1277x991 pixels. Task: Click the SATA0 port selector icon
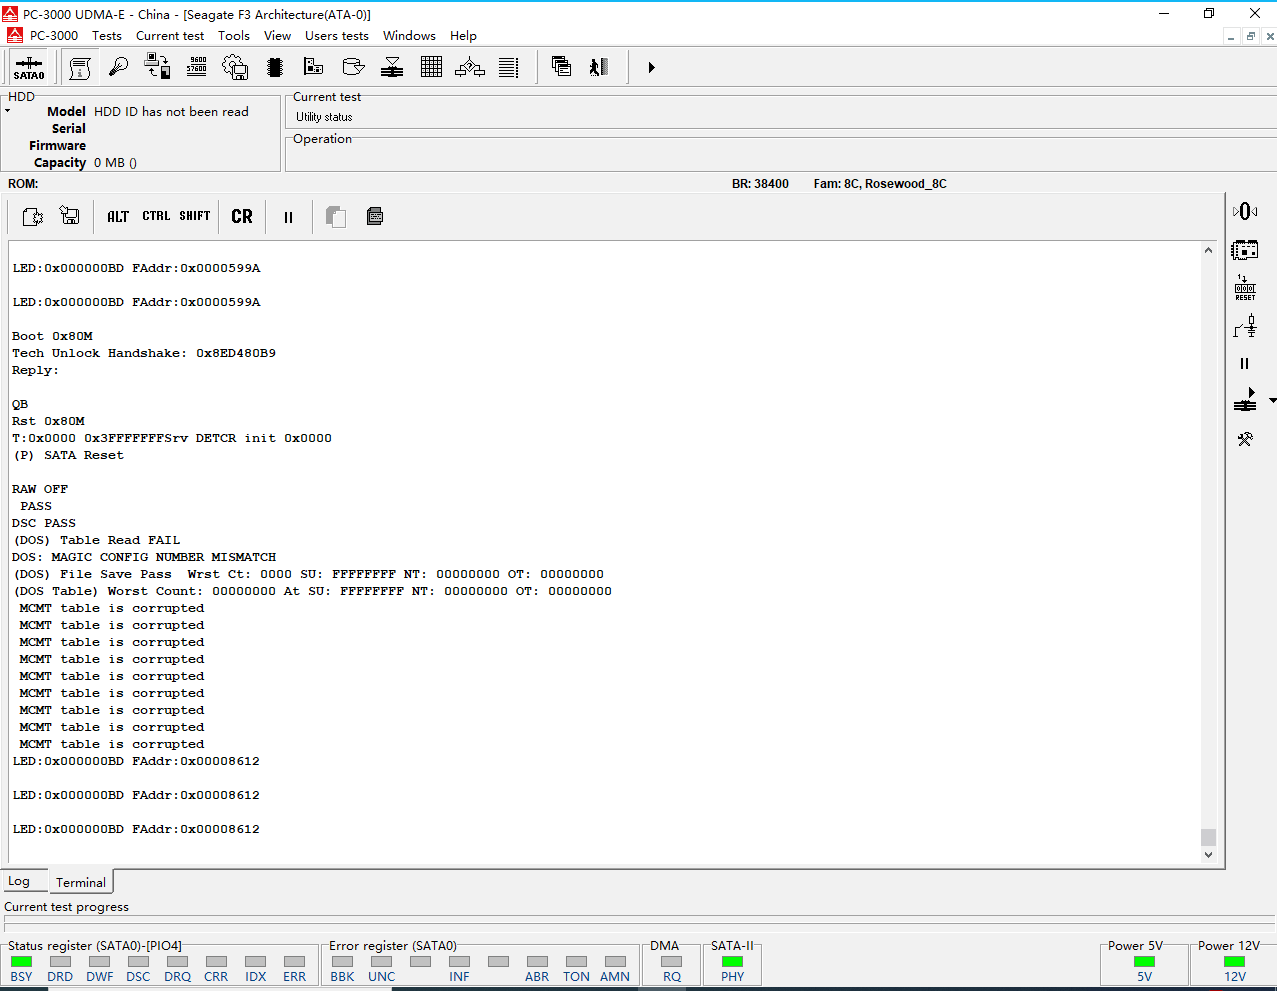29,68
